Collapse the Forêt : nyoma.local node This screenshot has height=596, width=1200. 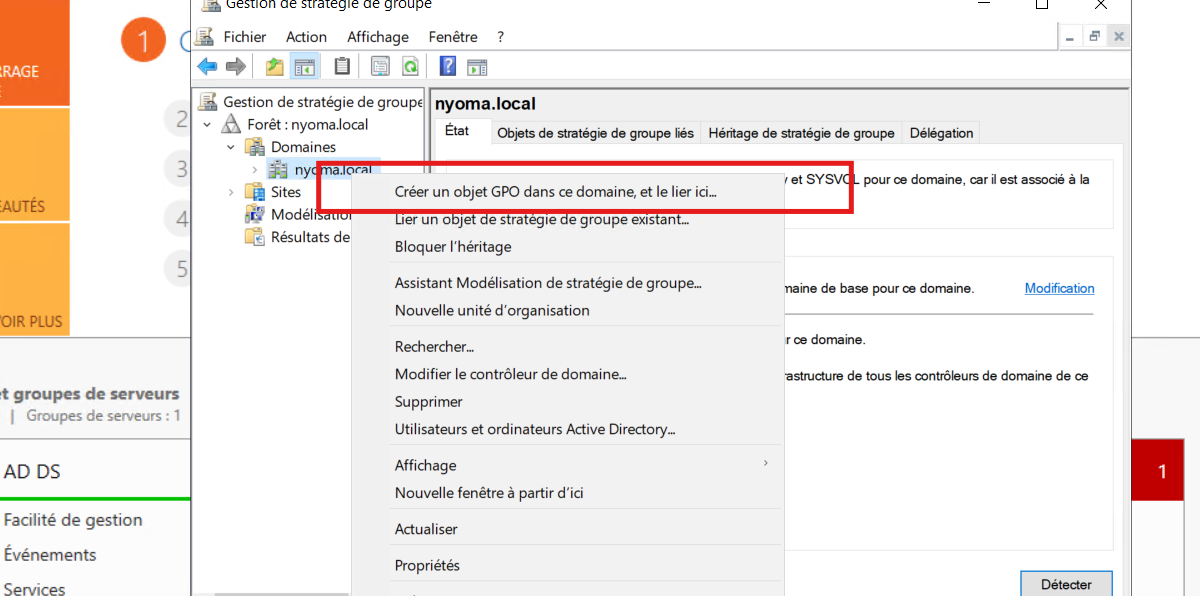[x=207, y=125]
